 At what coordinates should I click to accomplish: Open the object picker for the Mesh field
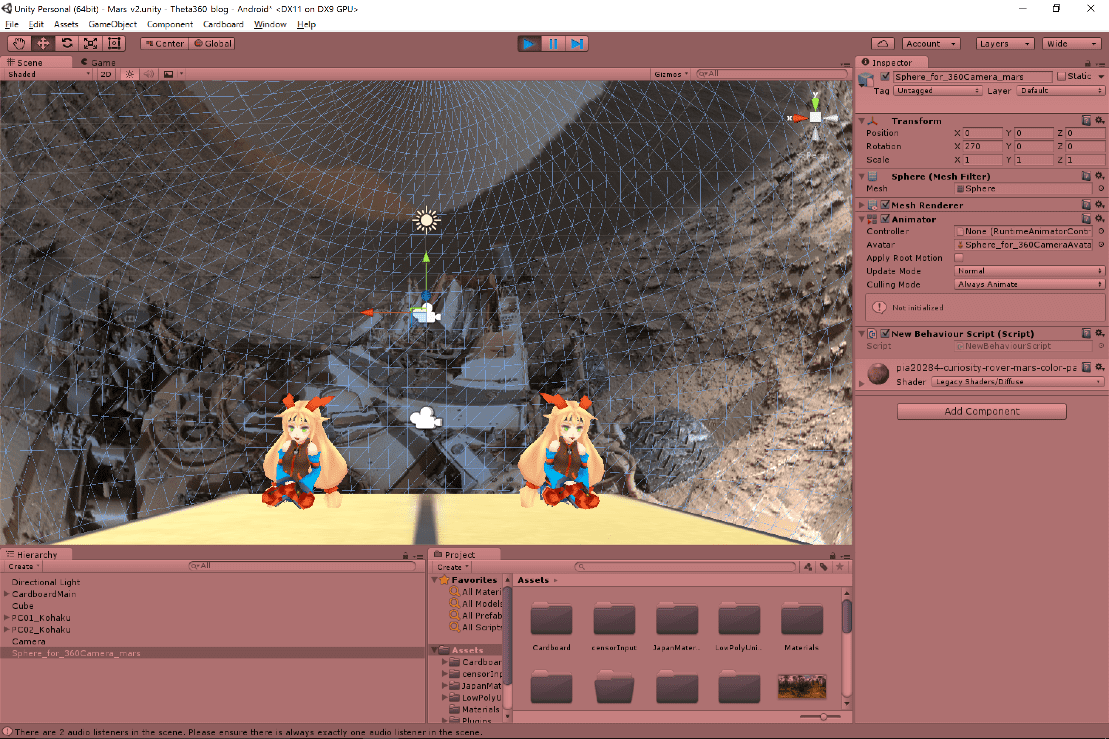[x=1101, y=189]
